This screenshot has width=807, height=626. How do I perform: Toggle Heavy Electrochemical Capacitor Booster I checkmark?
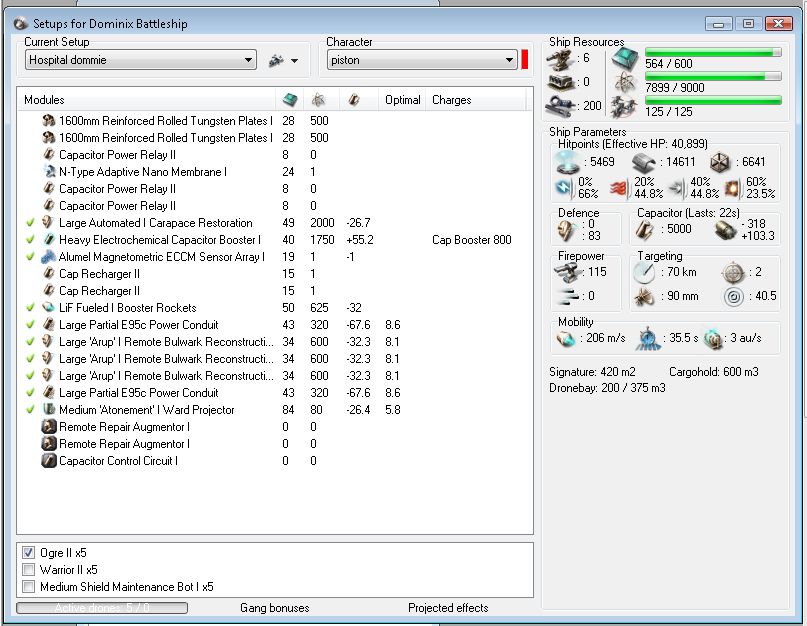[30, 239]
